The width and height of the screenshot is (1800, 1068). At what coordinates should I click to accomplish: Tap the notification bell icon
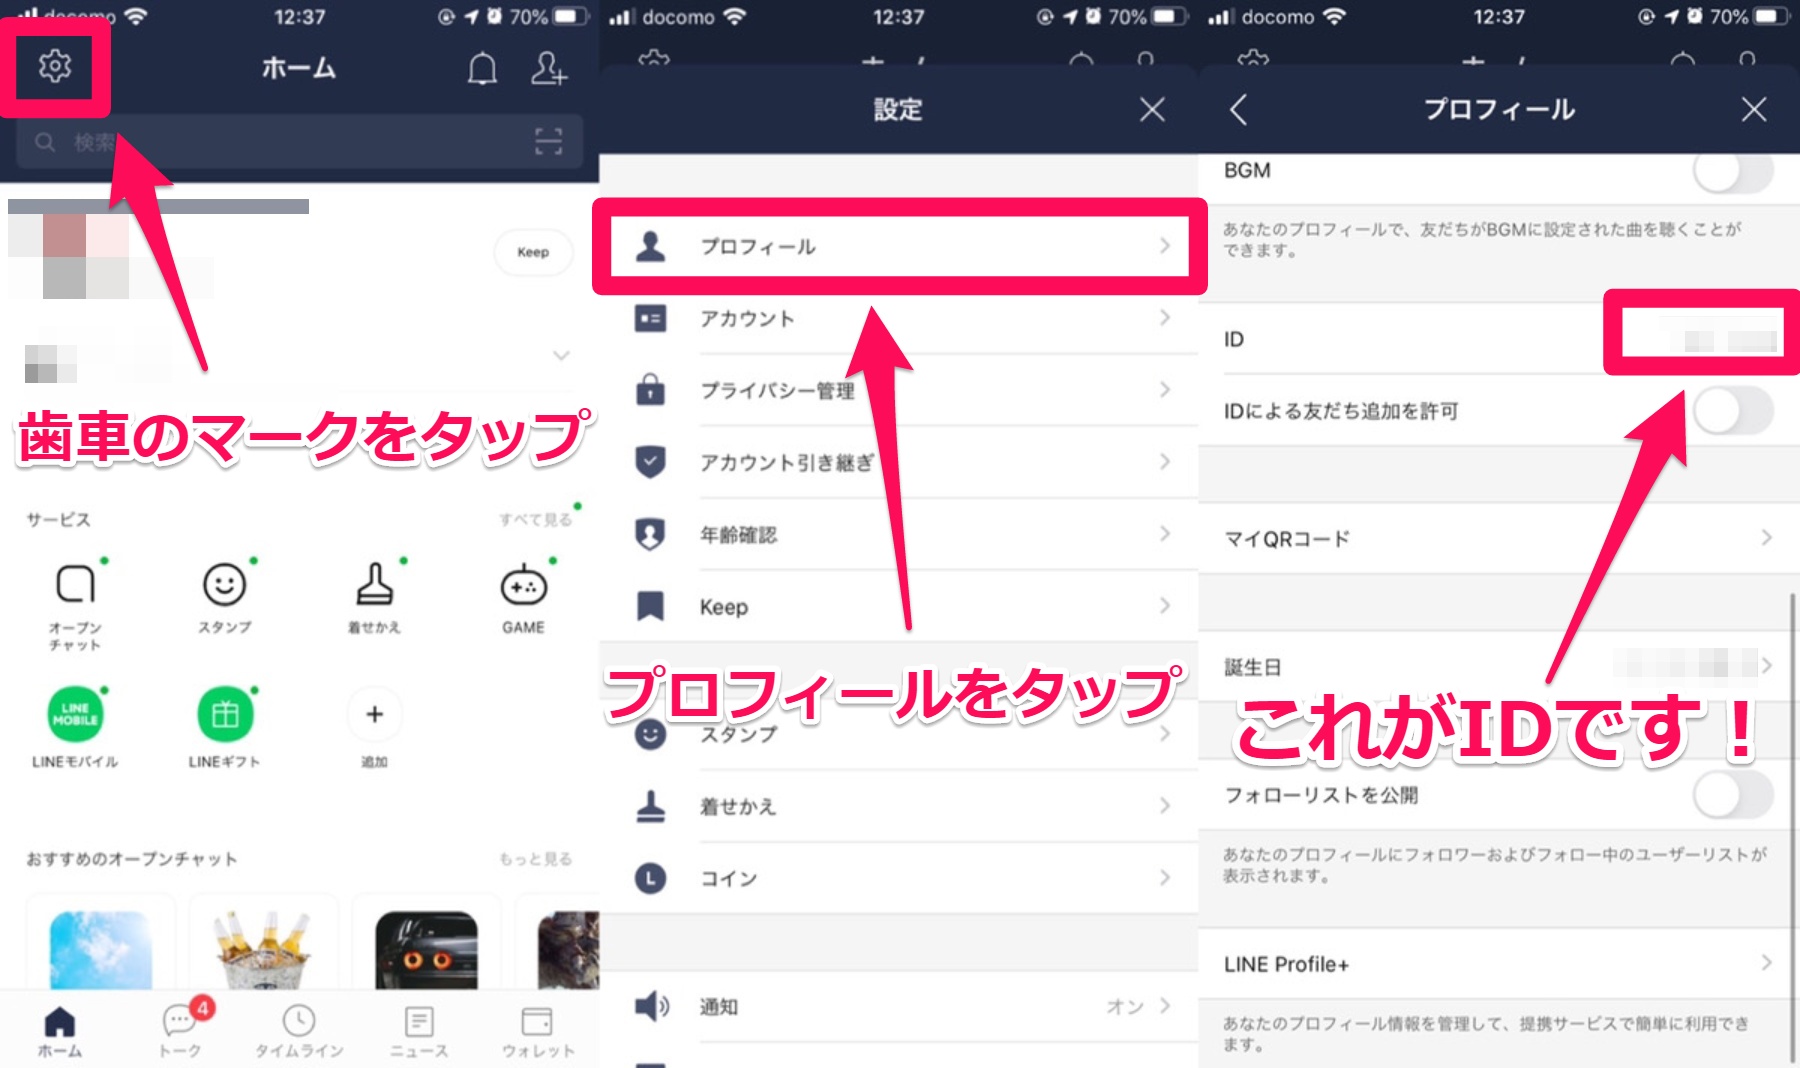(482, 68)
